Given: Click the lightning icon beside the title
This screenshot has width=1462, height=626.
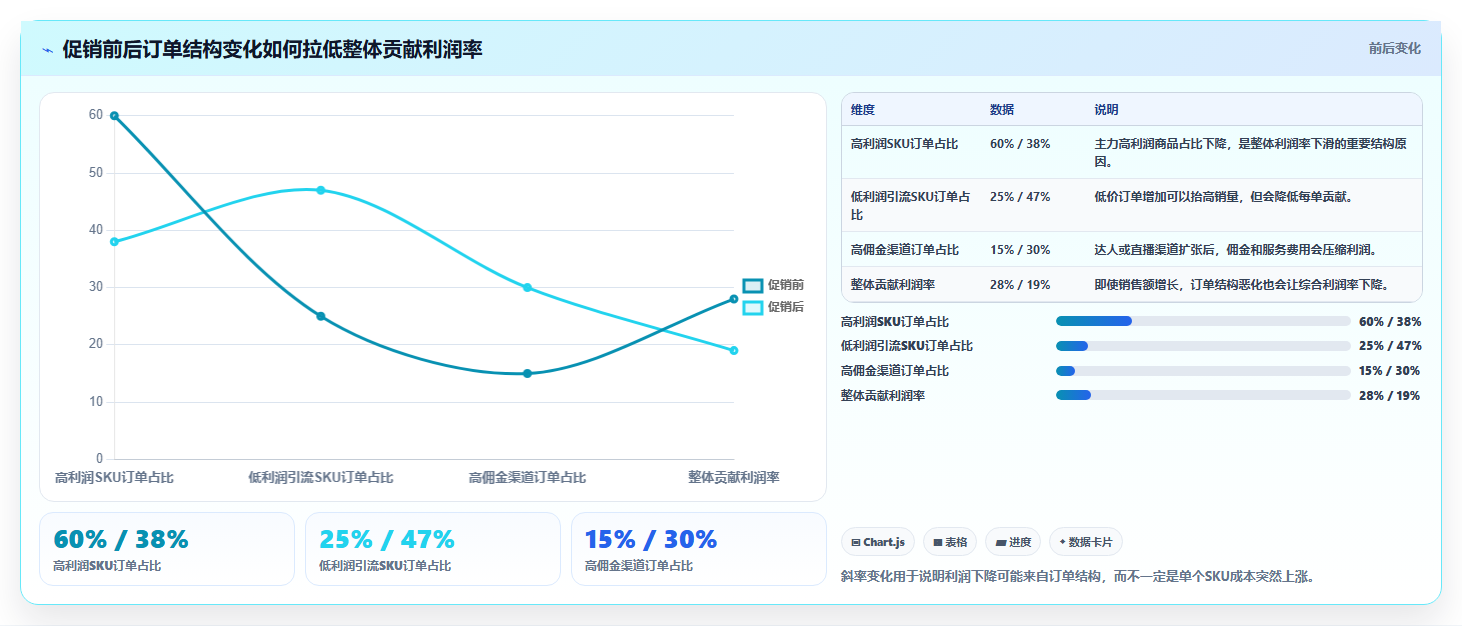Looking at the screenshot, I should pos(48,50).
